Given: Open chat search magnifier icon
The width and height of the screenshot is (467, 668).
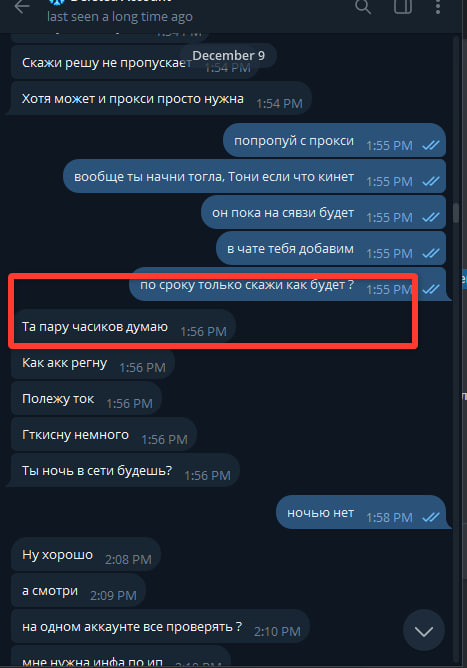Looking at the screenshot, I should tap(363, 7).
